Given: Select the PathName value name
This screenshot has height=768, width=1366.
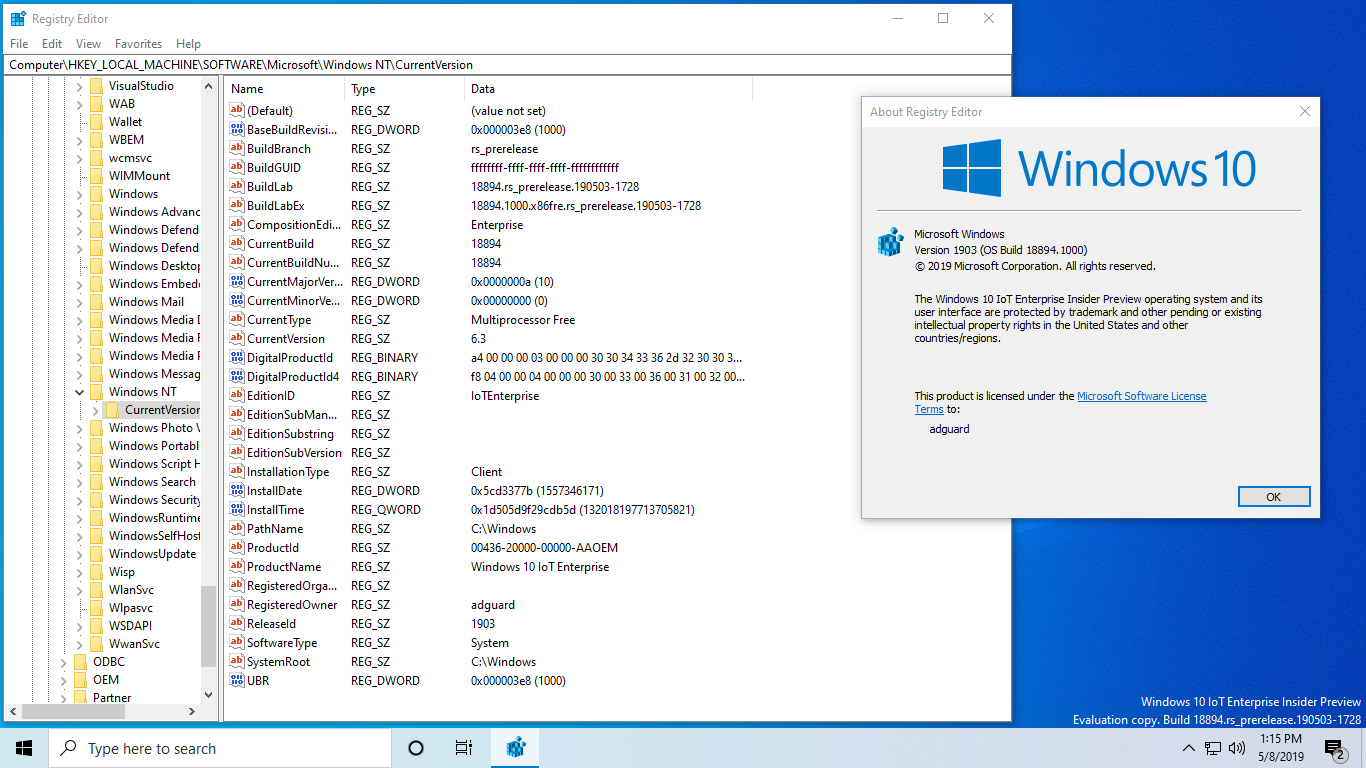Looking at the screenshot, I should pyautogui.click(x=275, y=529).
